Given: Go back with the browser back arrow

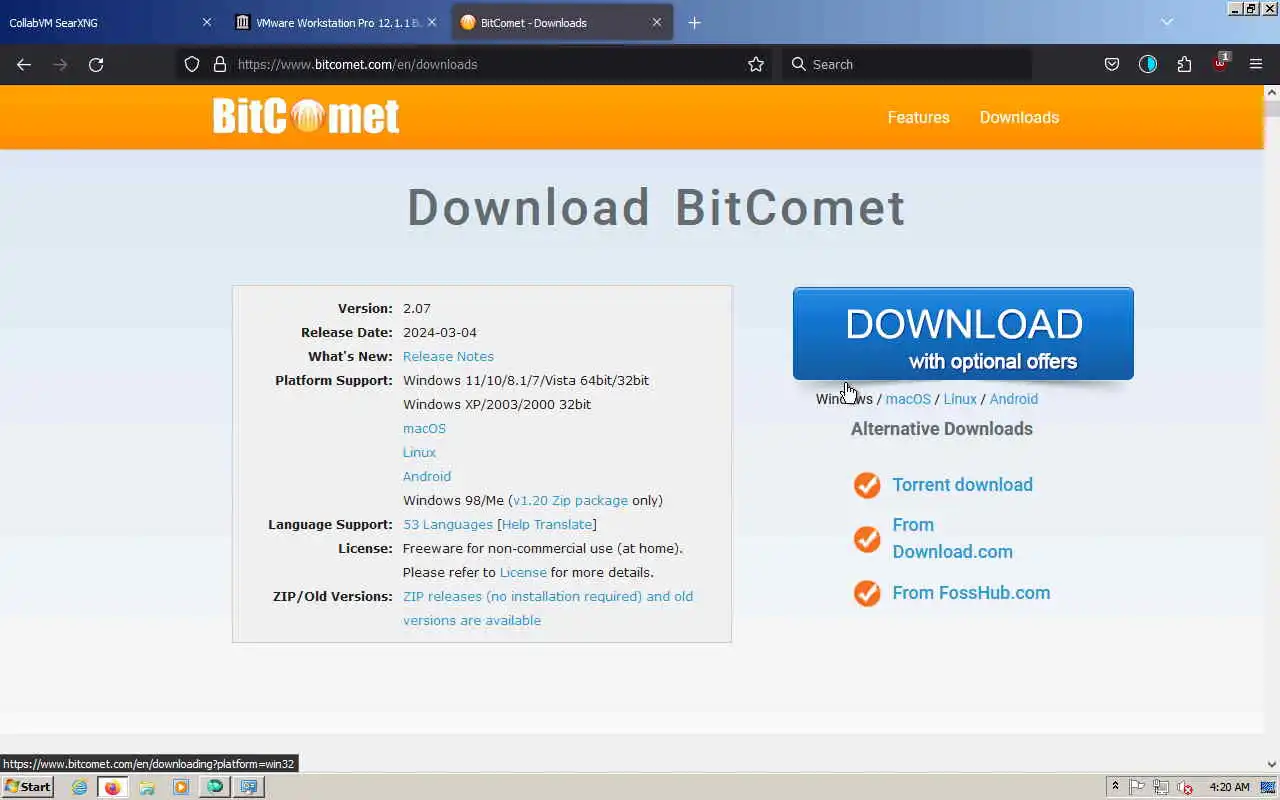Looking at the screenshot, I should pyautogui.click(x=24, y=64).
